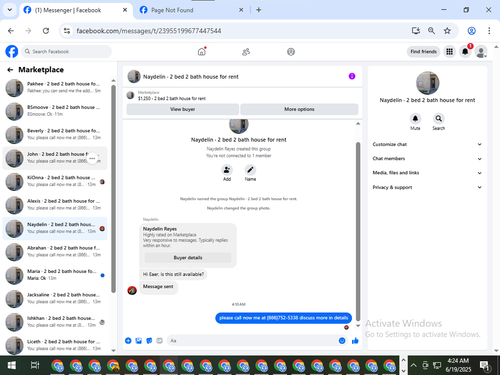
Task: Close the Page Not Found tab
Action: (x=241, y=10)
